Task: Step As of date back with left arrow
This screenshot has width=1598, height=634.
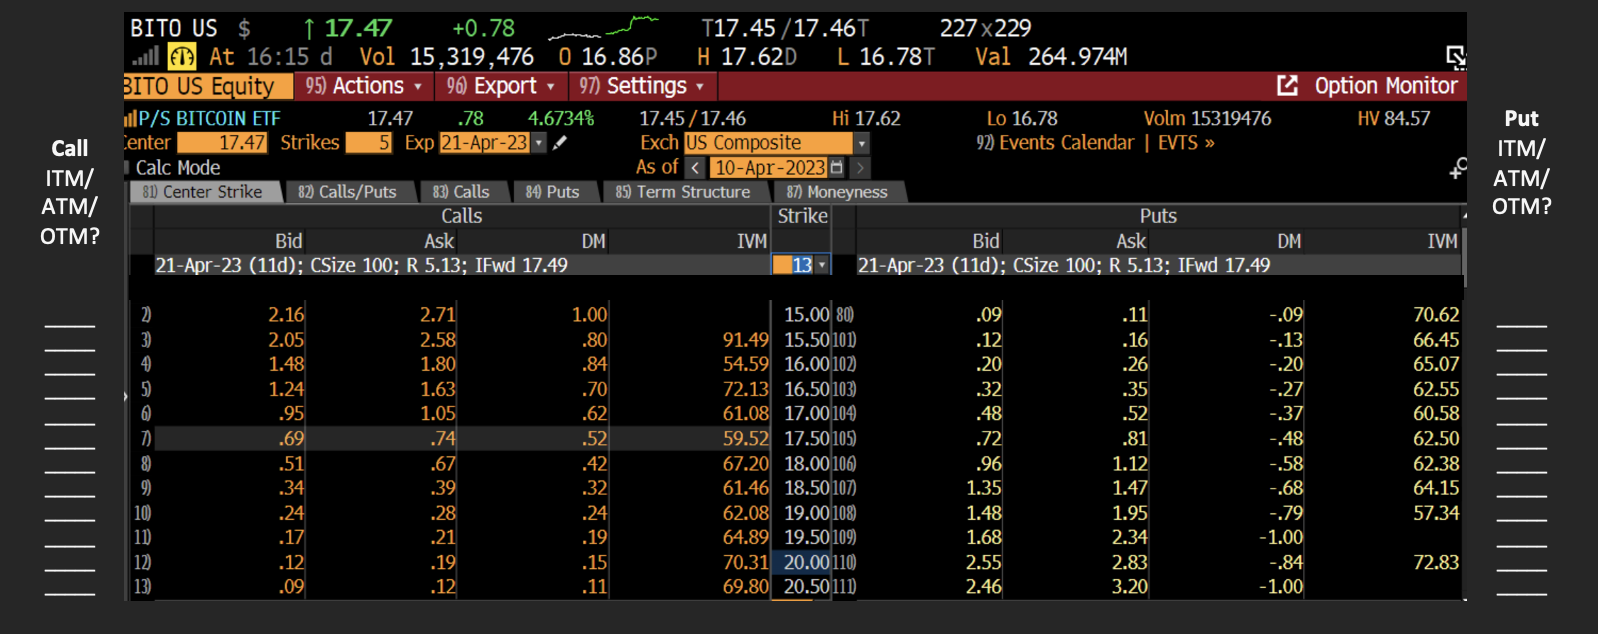Action: pyautogui.click(x=696, y=168)
